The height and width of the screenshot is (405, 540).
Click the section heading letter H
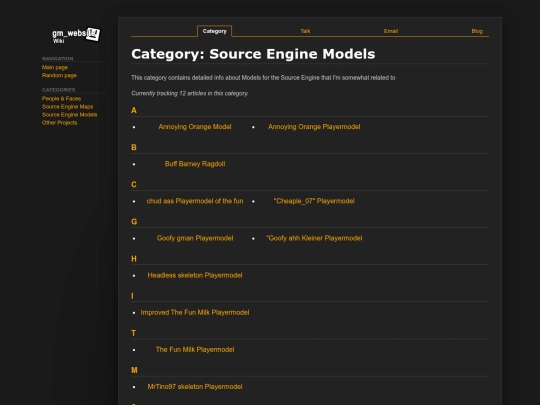pos(134,259)
